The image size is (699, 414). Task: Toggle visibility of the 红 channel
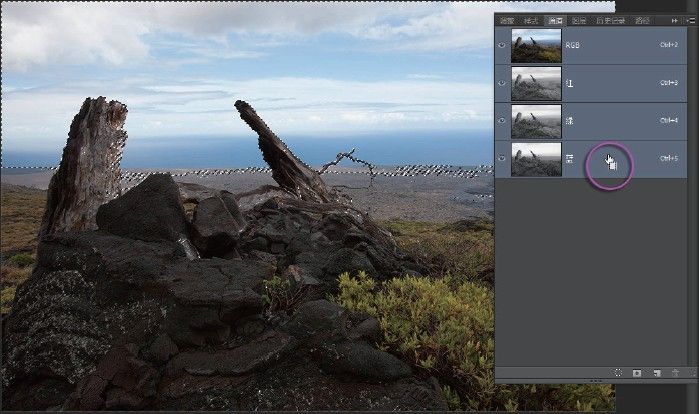pyautogui.click(x=503, y=83)
